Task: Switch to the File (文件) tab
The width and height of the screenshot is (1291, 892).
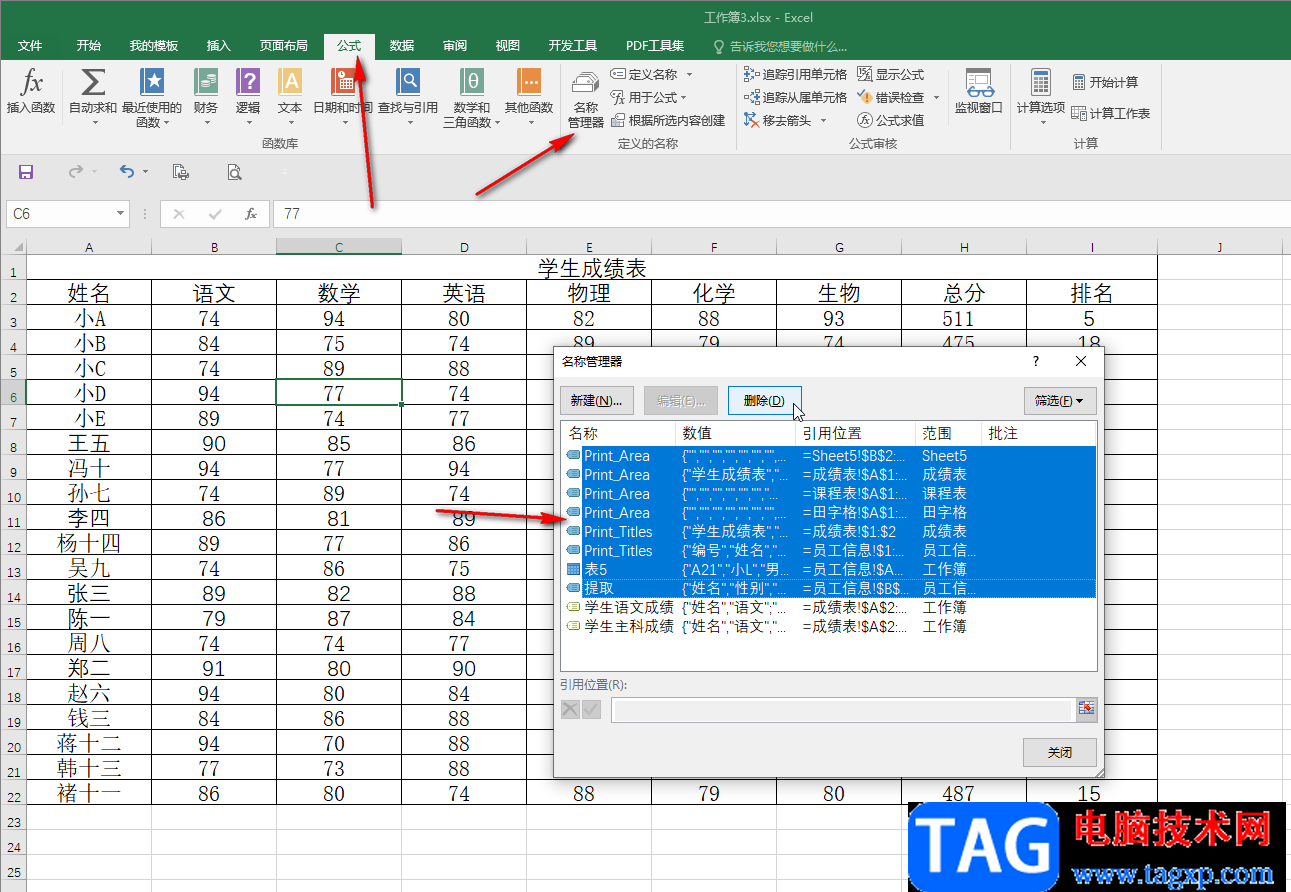Action: pos(30,46)
